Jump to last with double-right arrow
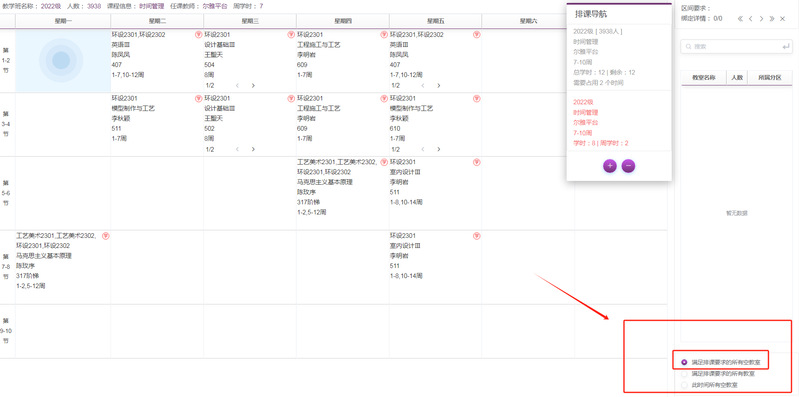 coord(771,18)
